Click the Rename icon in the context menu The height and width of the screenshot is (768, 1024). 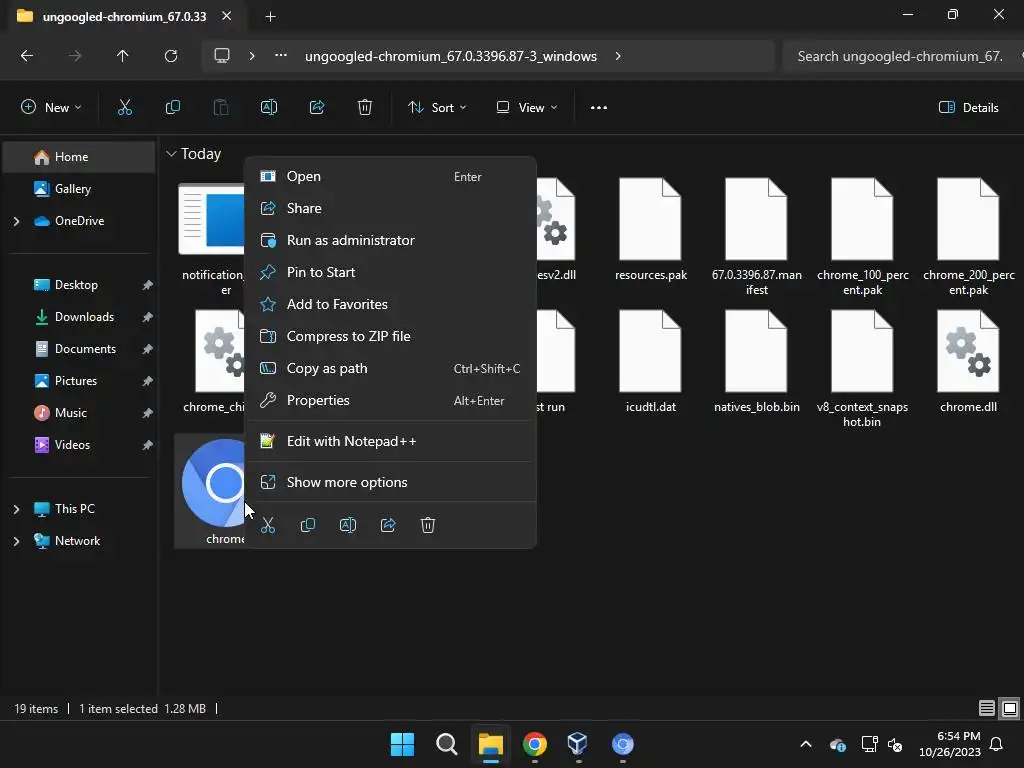348,525
